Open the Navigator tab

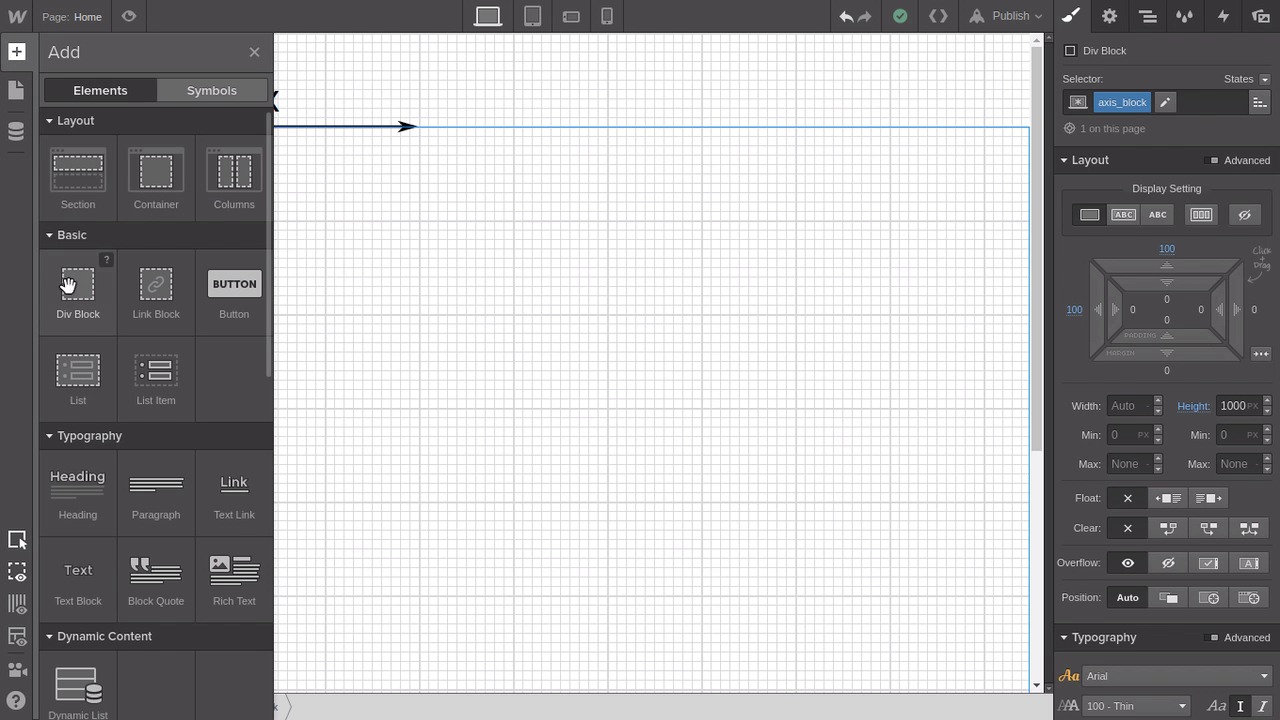coord(1147,16)
